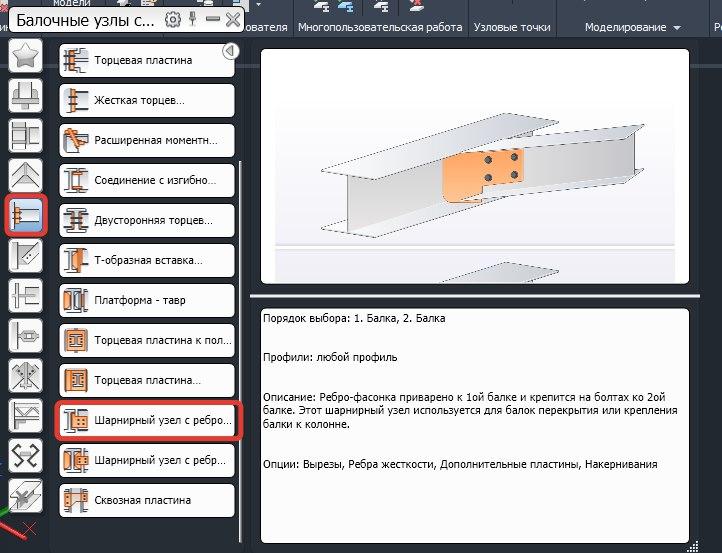Click Торцевая пластина к пол... button
Image resolution: width=722 pixels, height=553 pixels.
tap(147, 341)
